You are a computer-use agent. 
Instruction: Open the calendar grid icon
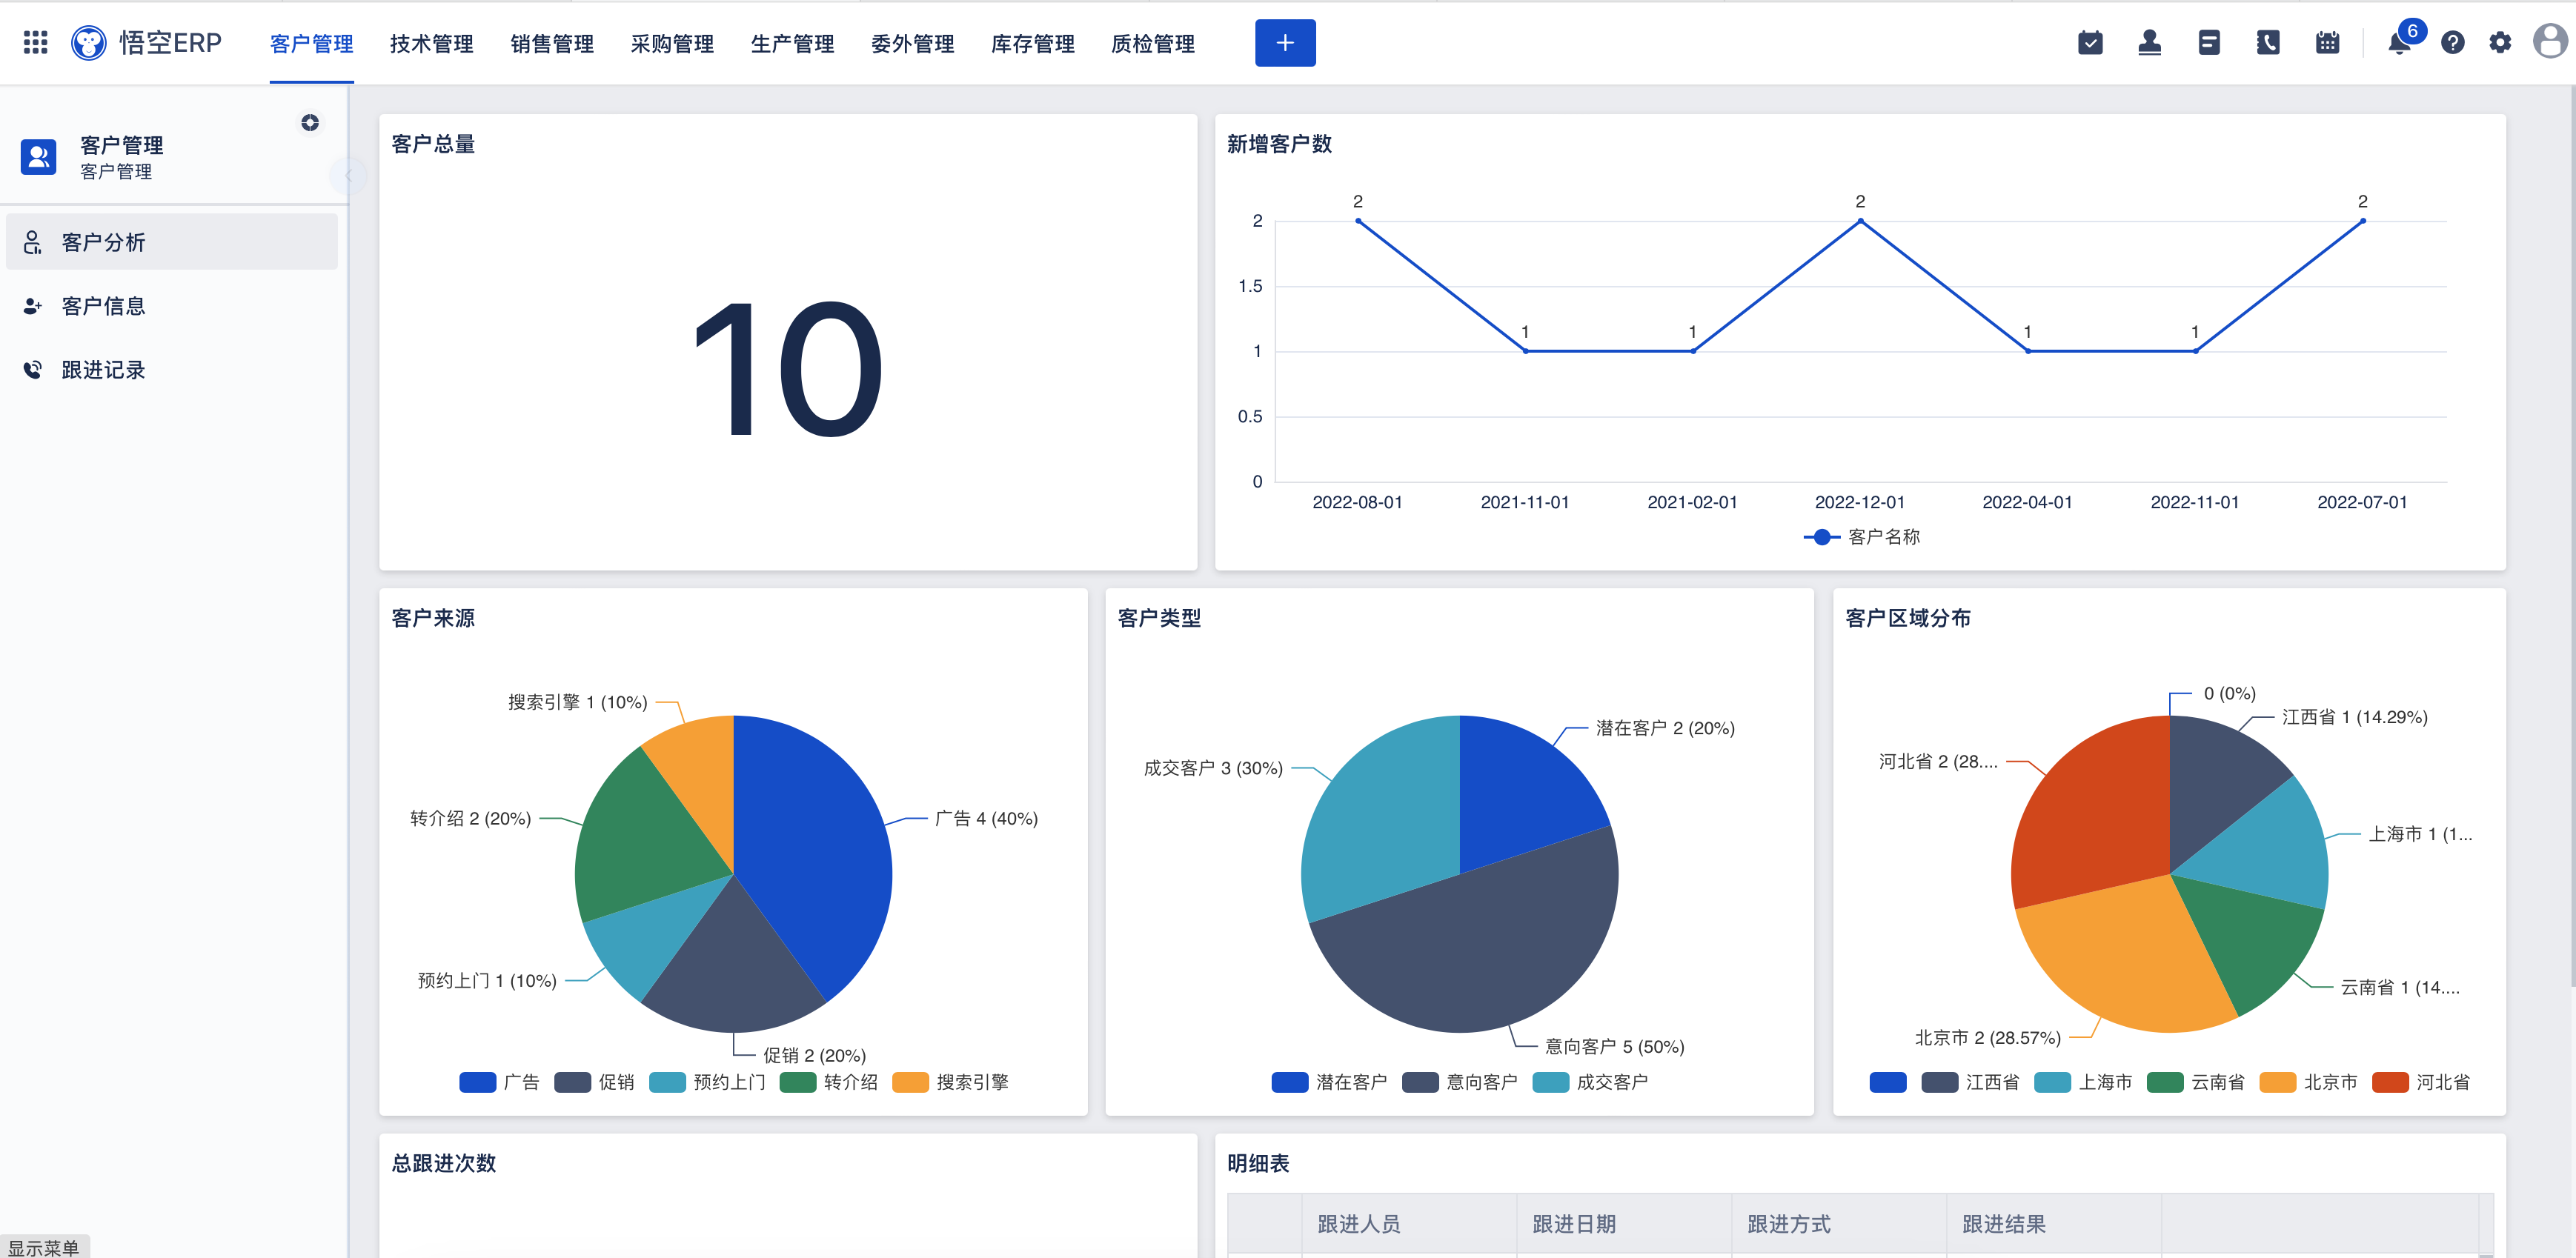pyautogui.click(x=2328, y=42)
